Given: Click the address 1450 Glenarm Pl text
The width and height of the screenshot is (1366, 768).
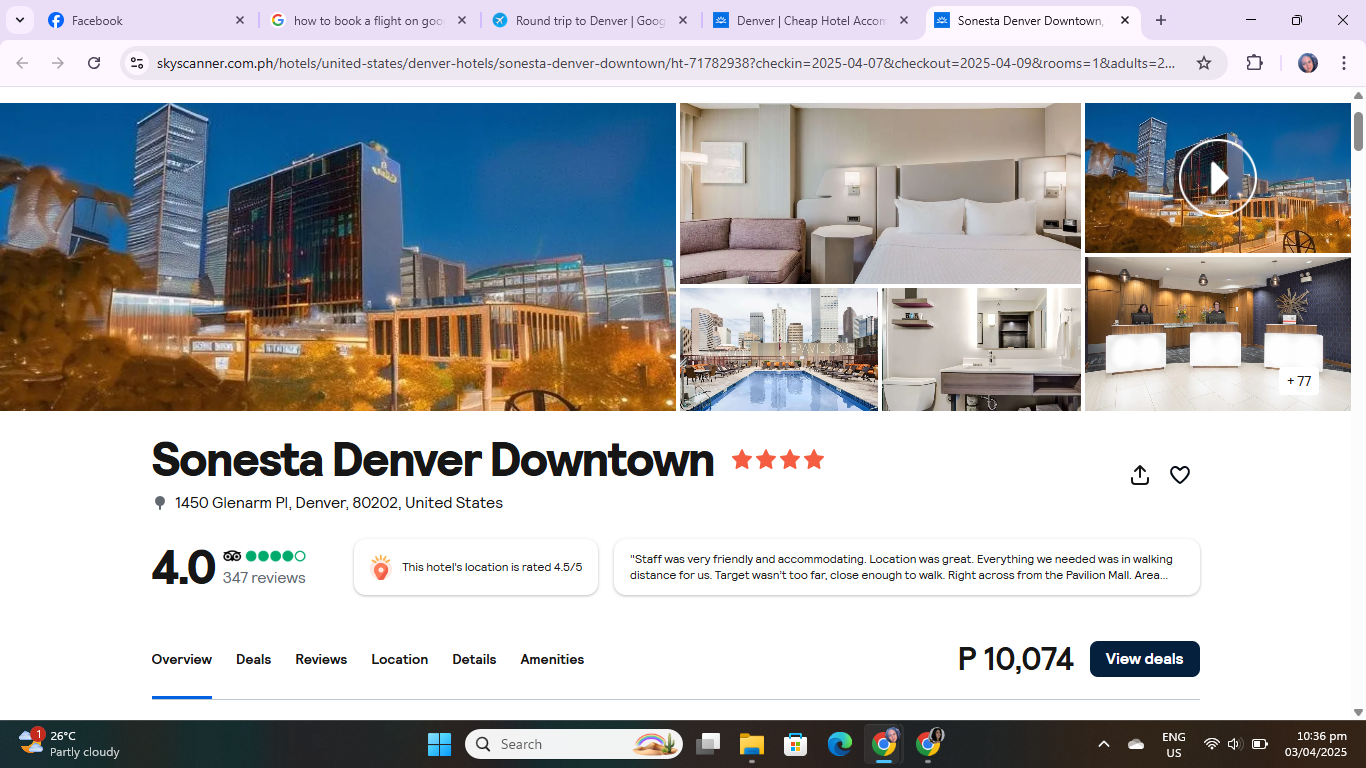Looking at the screenshot, I should [339, 503].
